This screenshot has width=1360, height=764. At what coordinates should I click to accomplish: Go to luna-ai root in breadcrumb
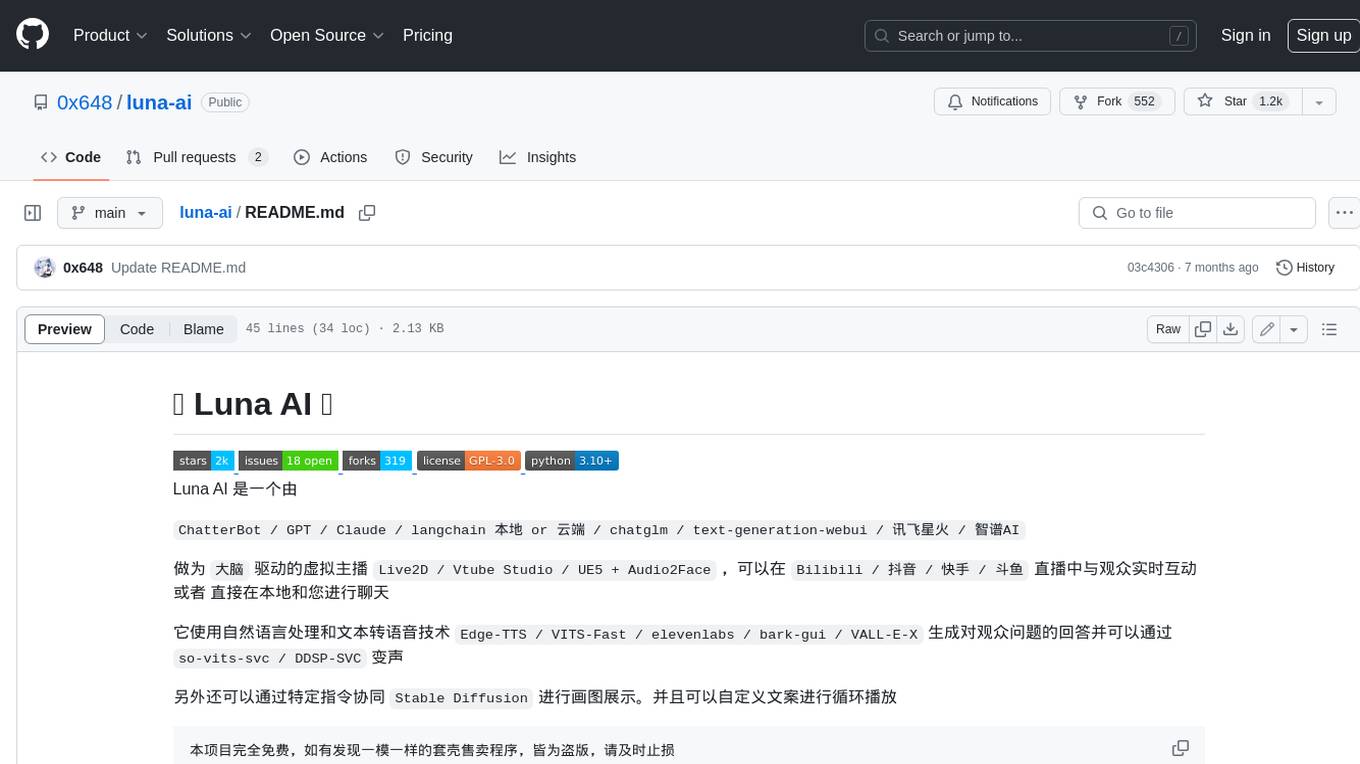coord(205,212)
